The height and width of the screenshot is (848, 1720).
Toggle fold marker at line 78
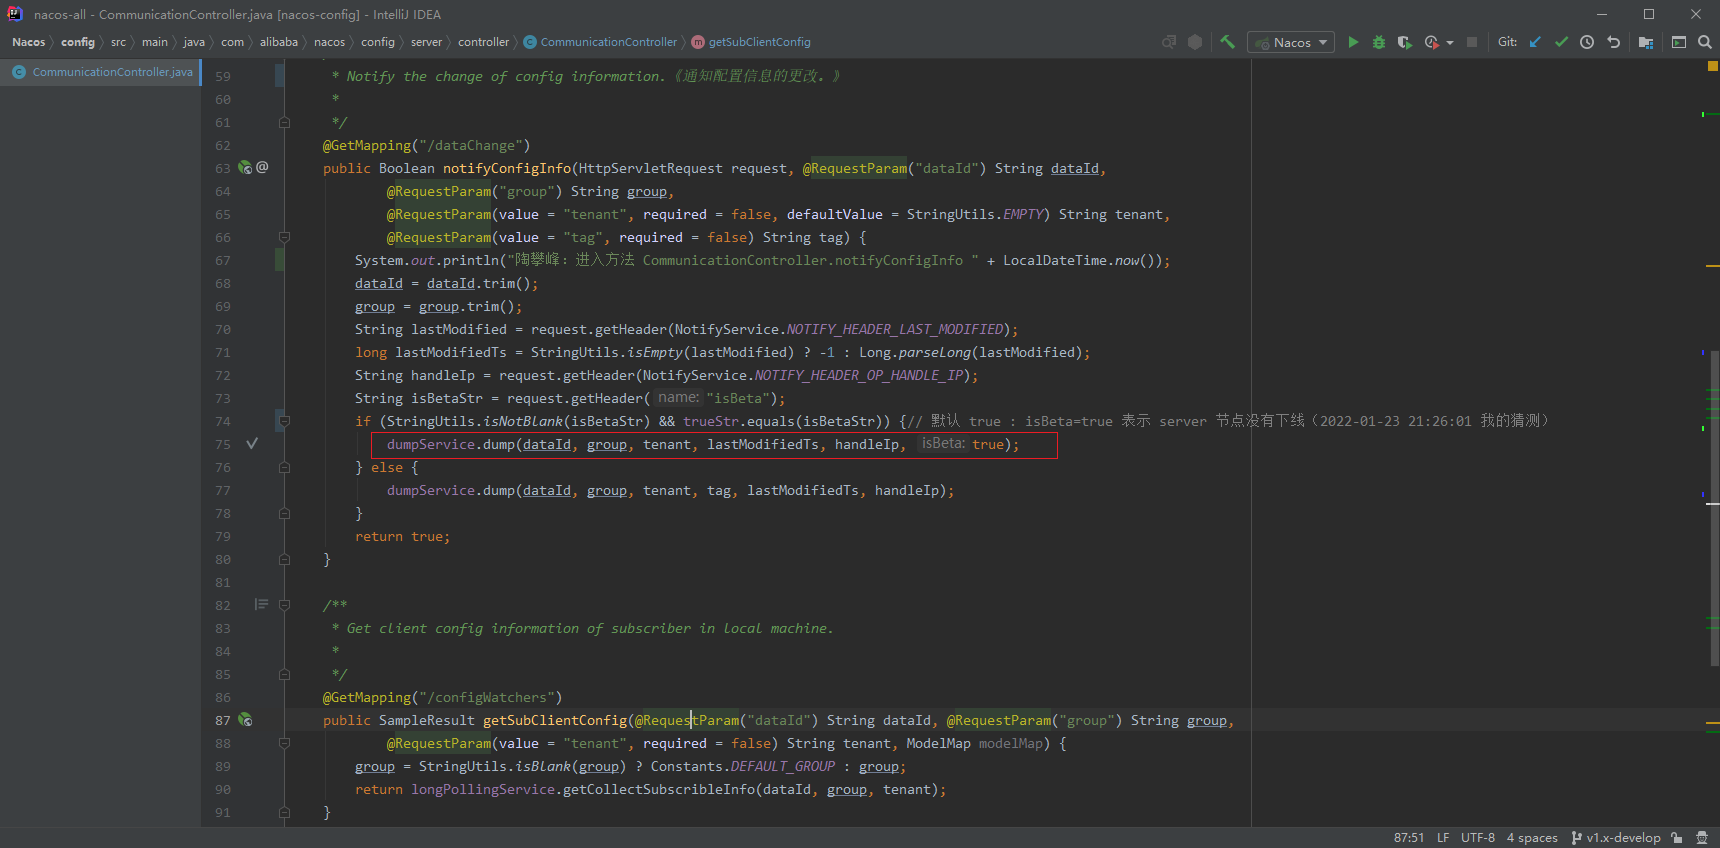(x=284, y=513)
